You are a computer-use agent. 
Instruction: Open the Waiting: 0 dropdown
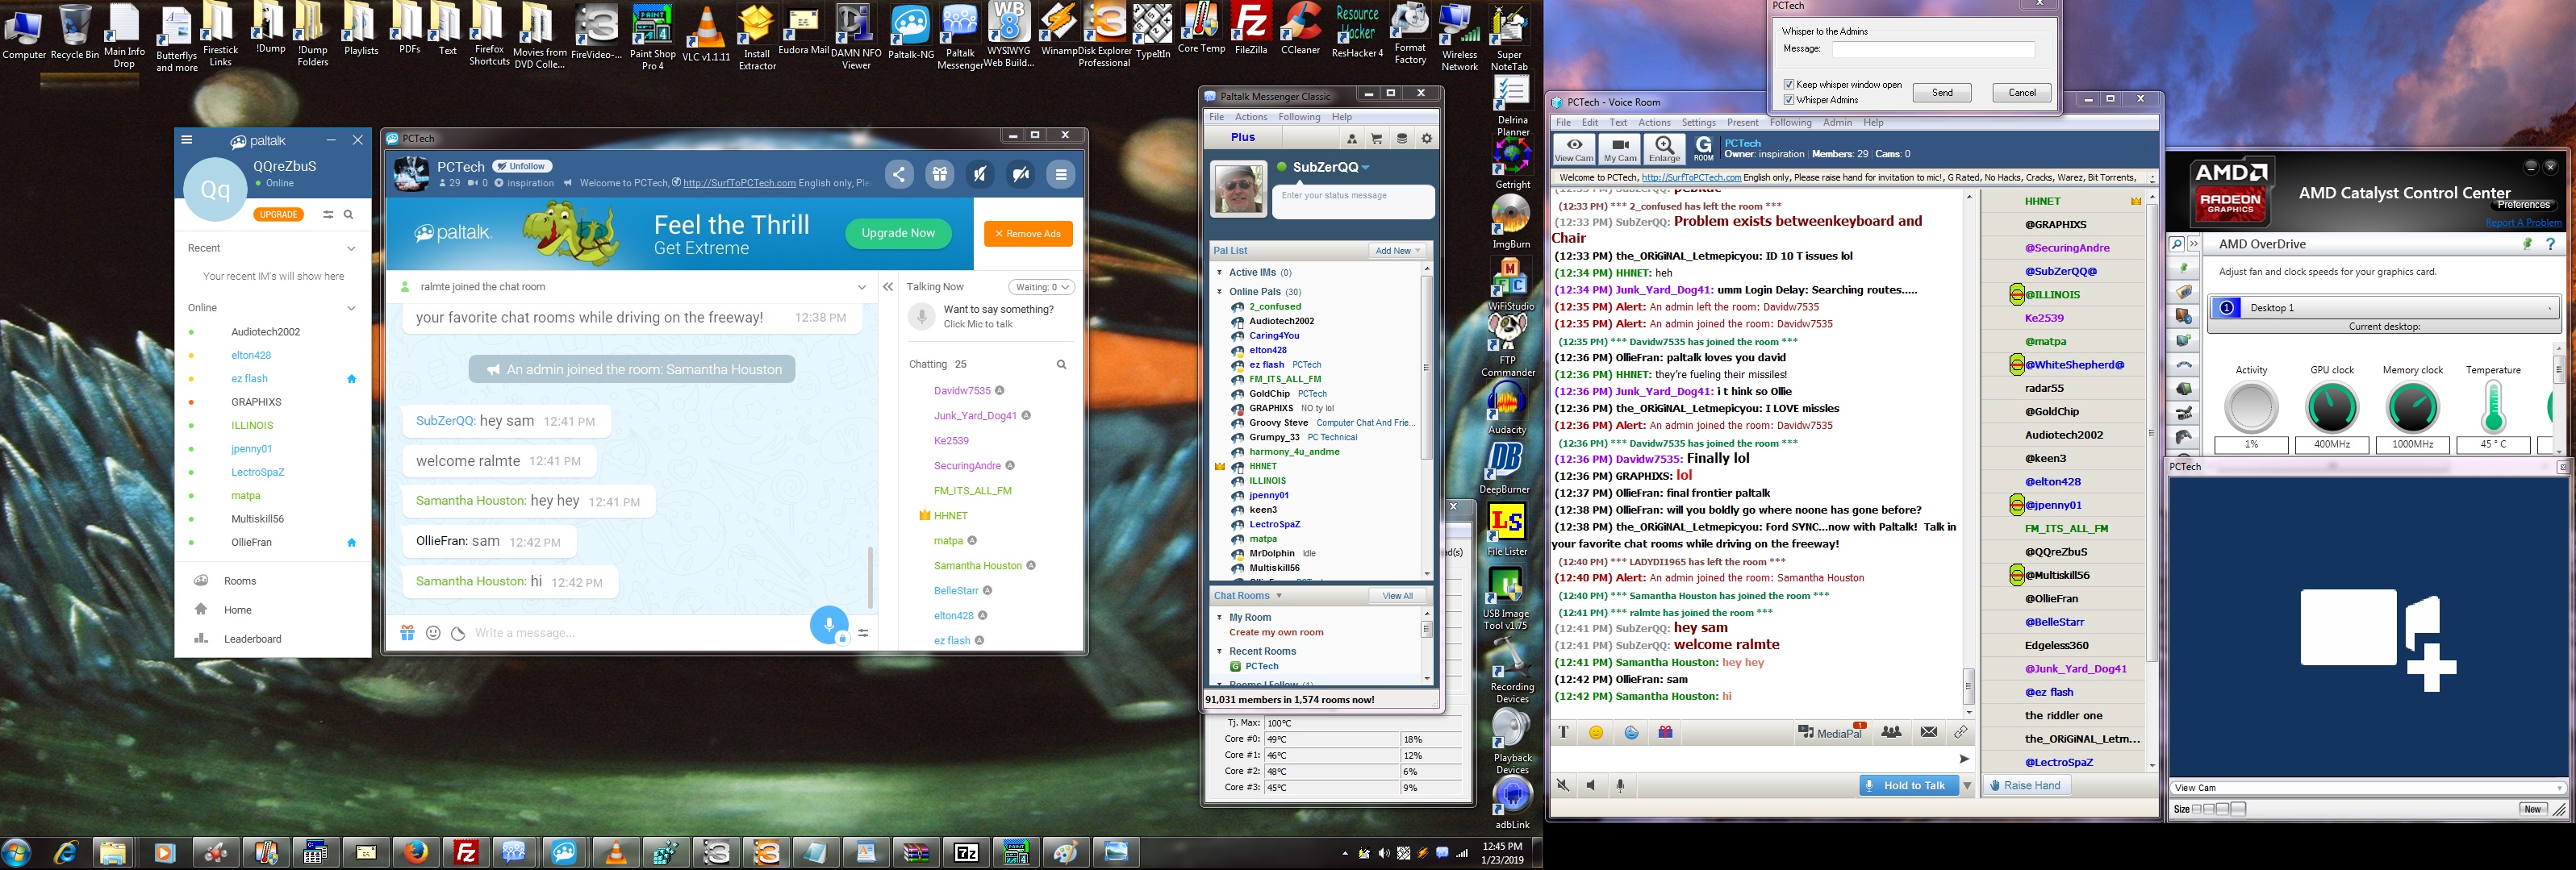click(1041, 287)
